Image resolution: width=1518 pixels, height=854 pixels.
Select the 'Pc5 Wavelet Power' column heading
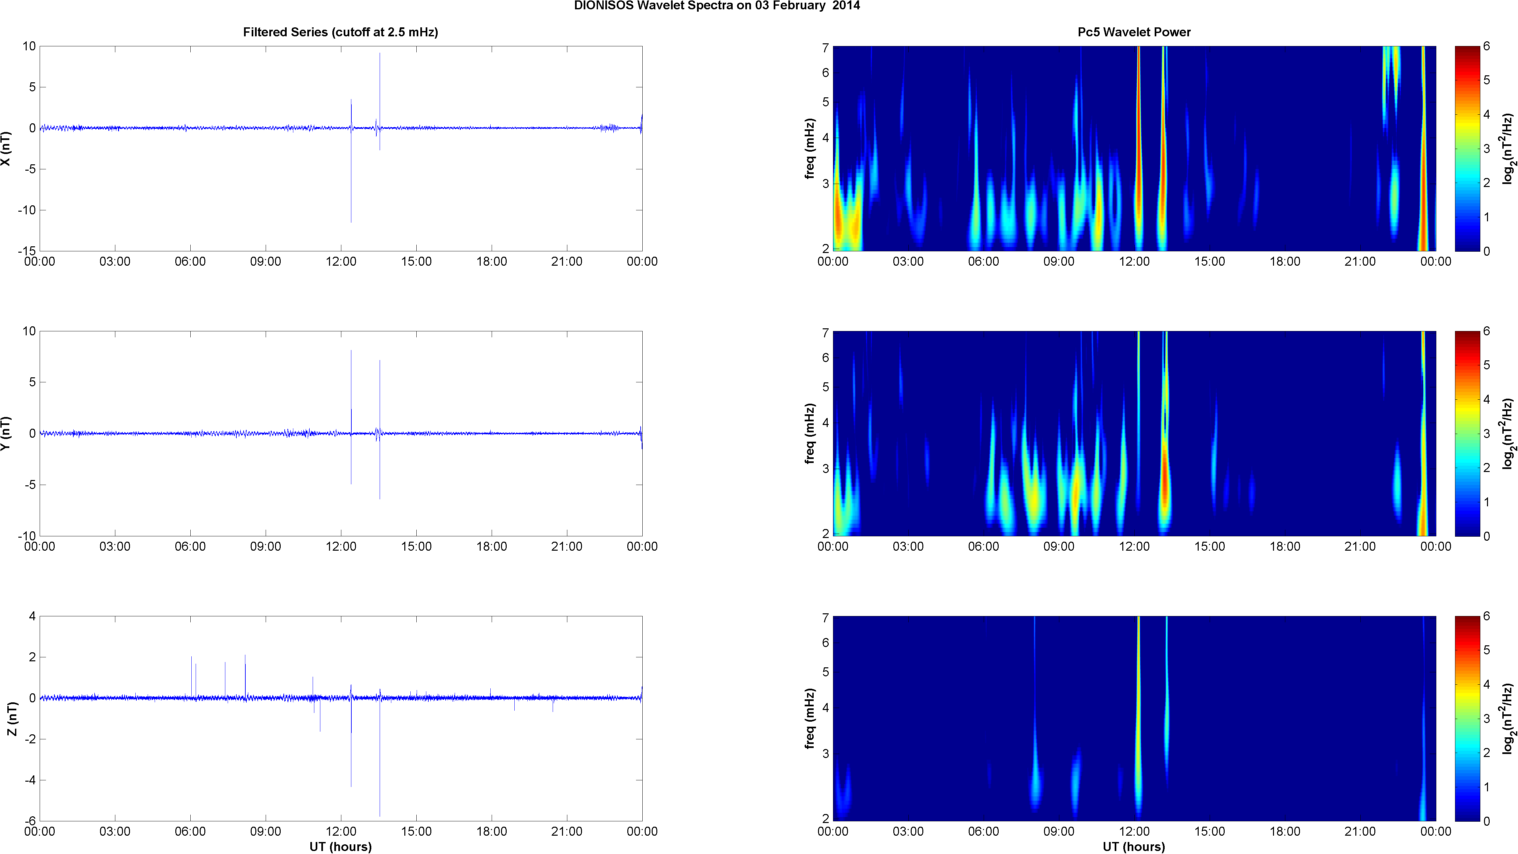(1134, 32)
